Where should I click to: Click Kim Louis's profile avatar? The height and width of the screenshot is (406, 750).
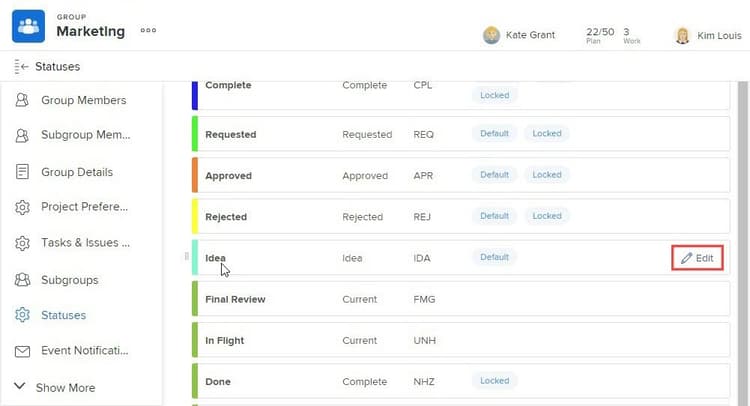[x=683, y=35]
